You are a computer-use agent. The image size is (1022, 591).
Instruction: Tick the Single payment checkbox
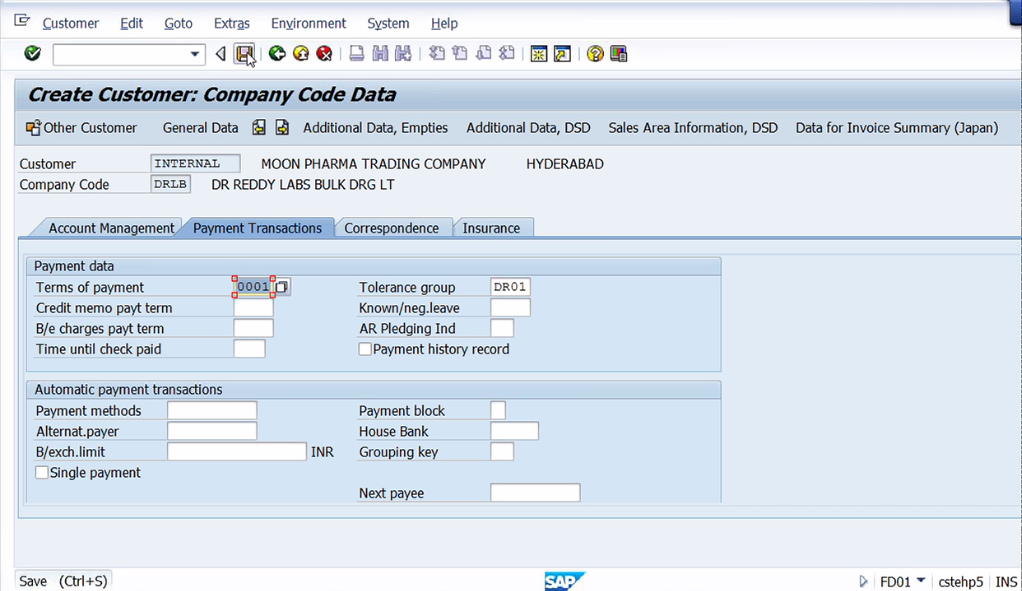(42, 472)
